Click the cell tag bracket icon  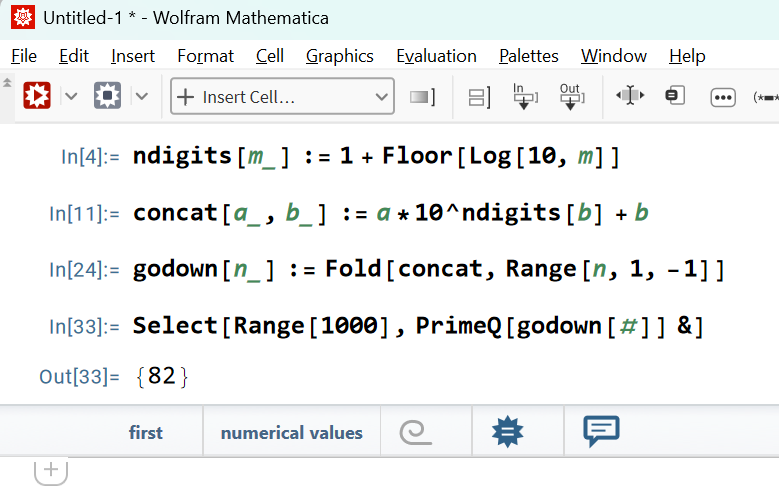click(x=675, y=95)
